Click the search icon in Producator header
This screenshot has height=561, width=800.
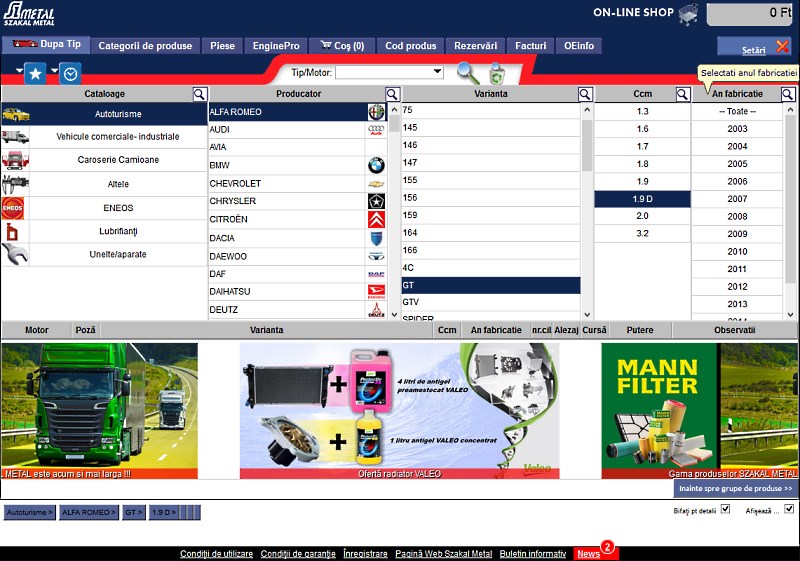(392, 94)
